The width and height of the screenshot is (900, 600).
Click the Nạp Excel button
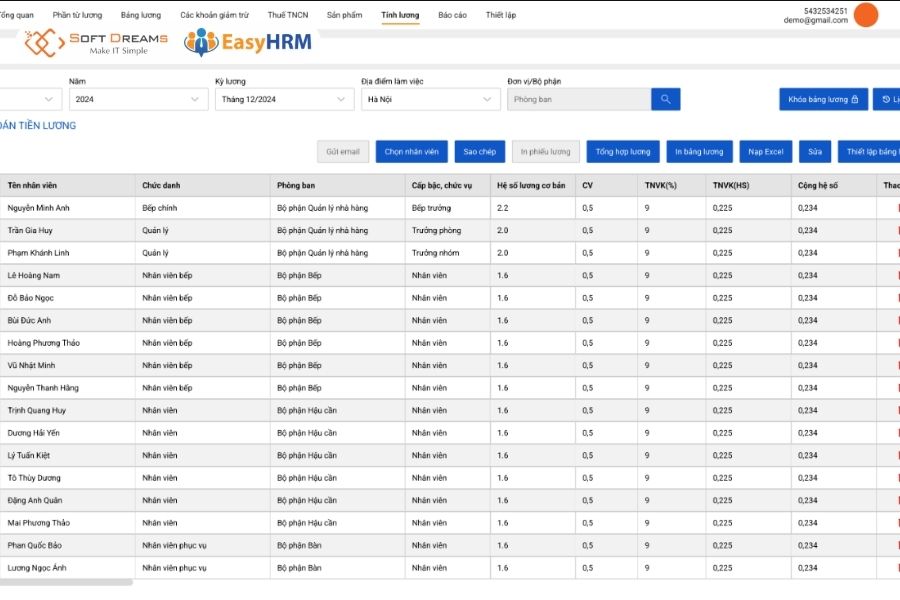pos(766,152)
